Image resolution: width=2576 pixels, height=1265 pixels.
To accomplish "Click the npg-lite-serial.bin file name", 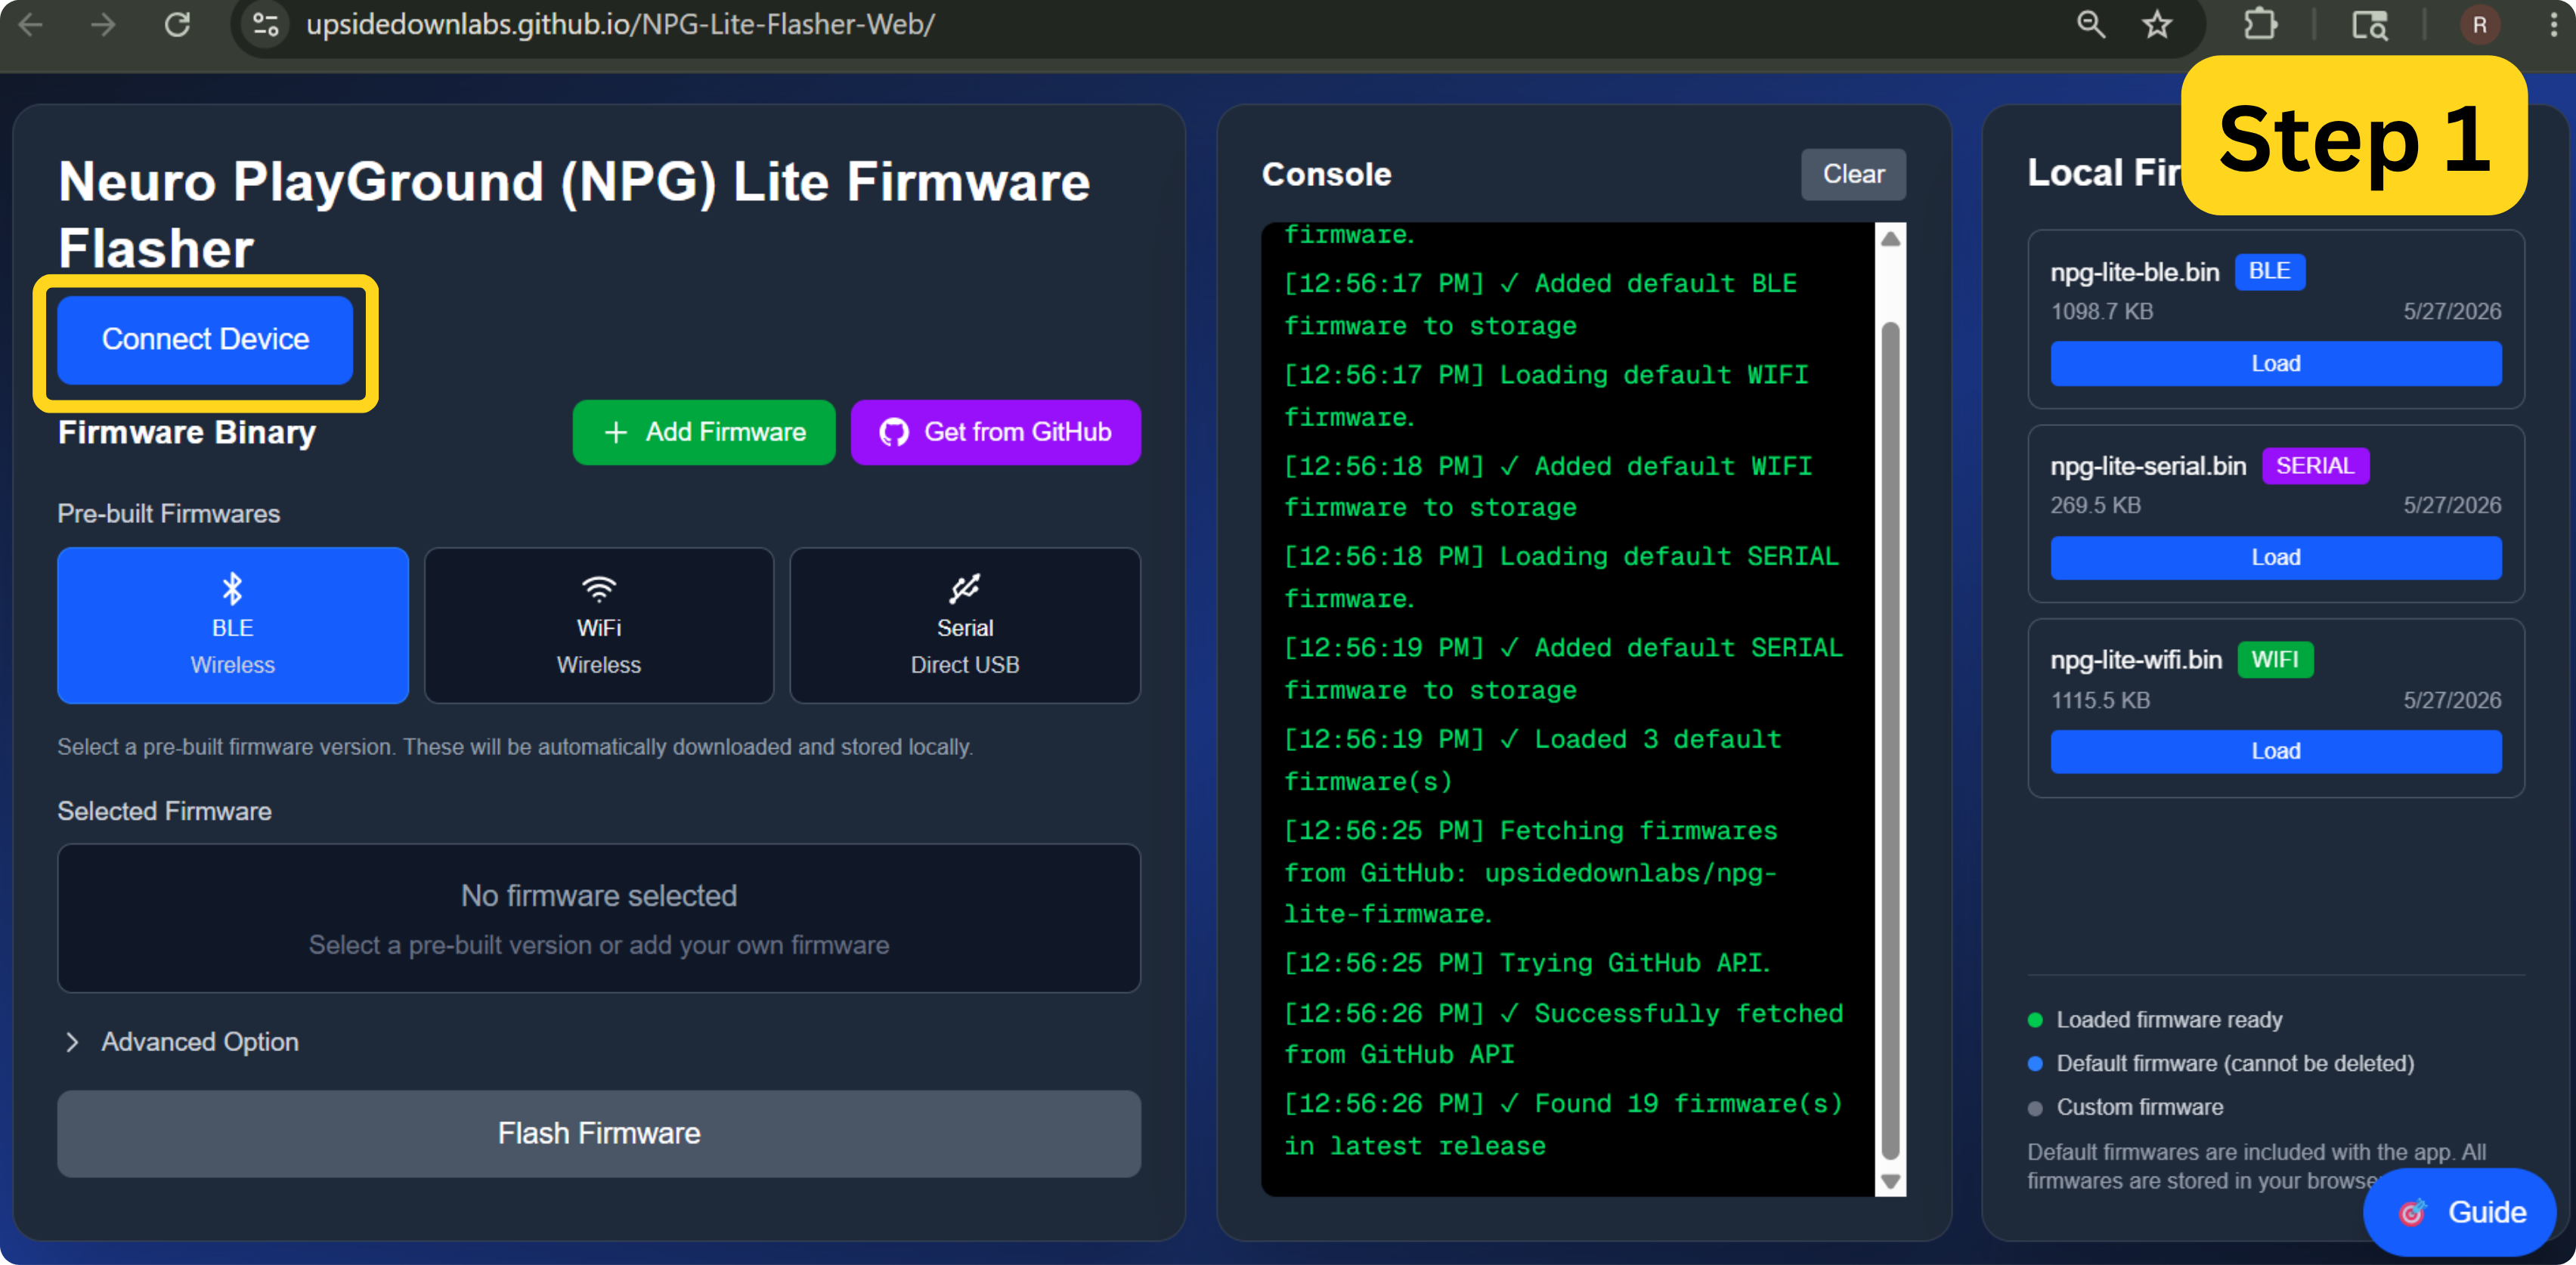I will click(x=2148, y=466).
